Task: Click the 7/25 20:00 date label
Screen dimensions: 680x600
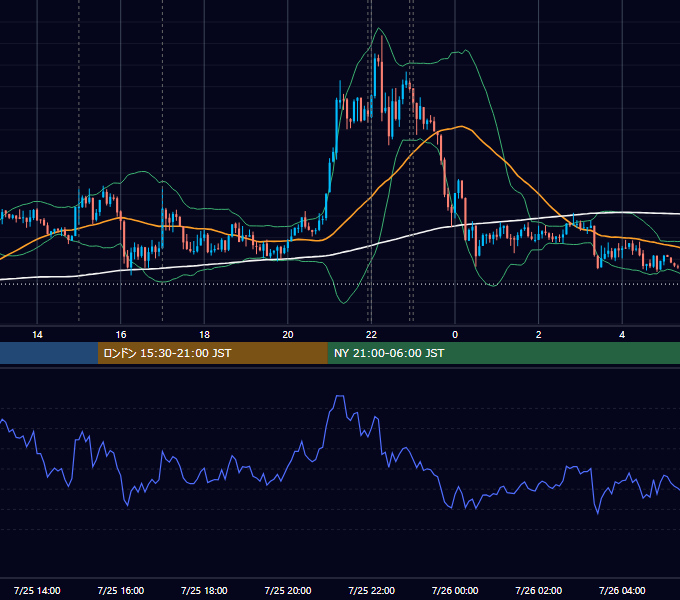Action: tap(288, 590)
